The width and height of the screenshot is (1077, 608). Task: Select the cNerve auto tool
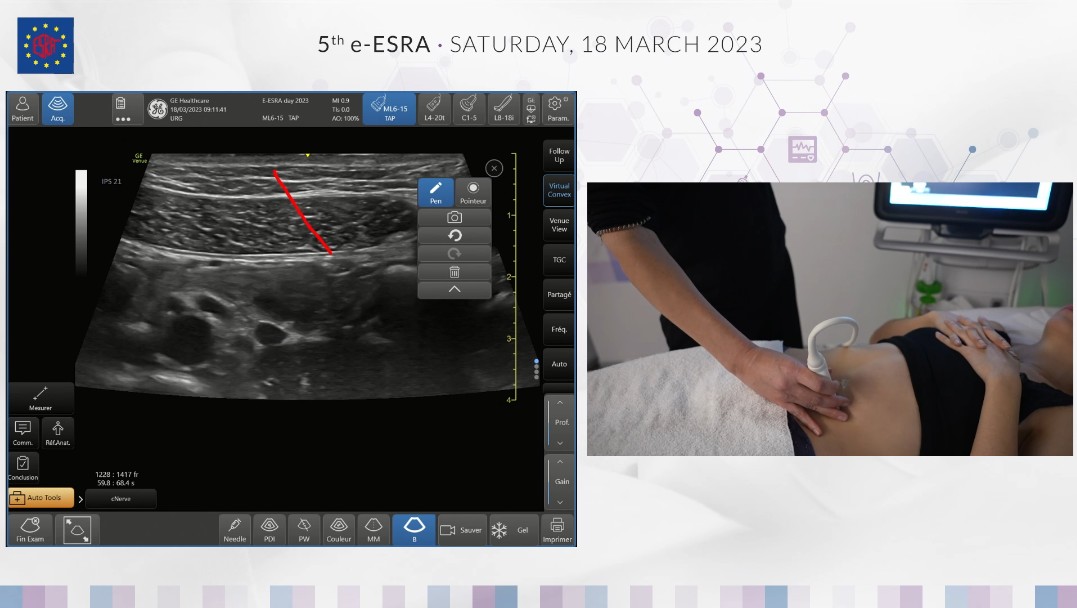click(x=121, y=499)
